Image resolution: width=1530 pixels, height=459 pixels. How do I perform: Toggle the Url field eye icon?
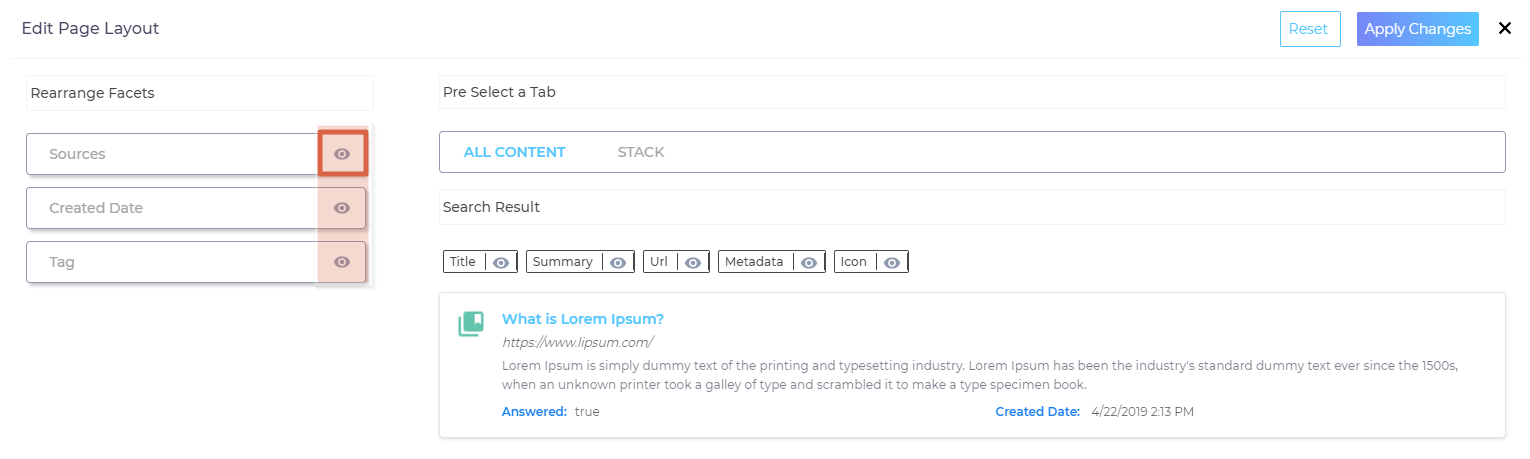pos(694,262)
